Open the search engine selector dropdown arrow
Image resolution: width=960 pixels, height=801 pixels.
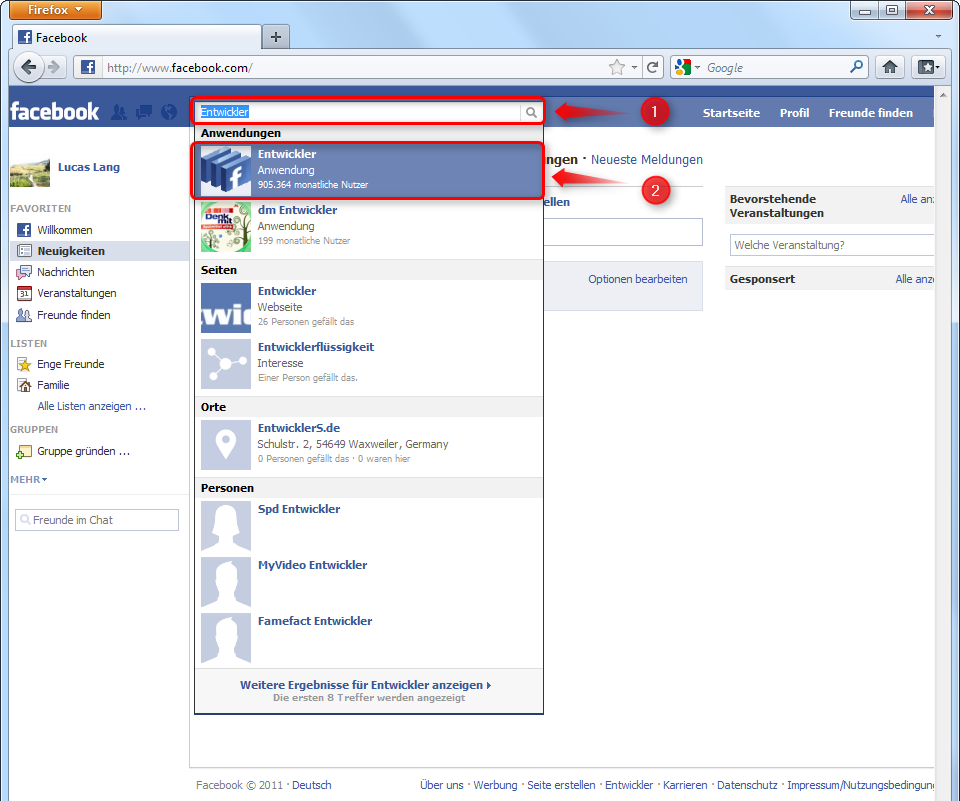click(x=697, y=67)
